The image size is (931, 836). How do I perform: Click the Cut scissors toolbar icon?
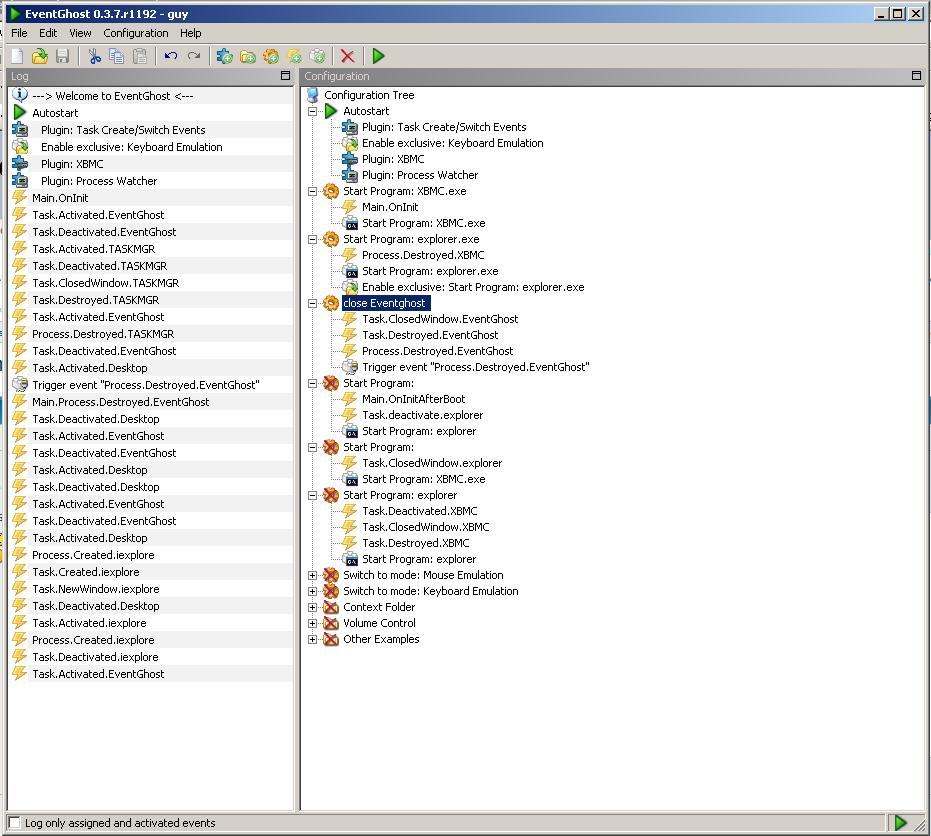click(94, 56)
